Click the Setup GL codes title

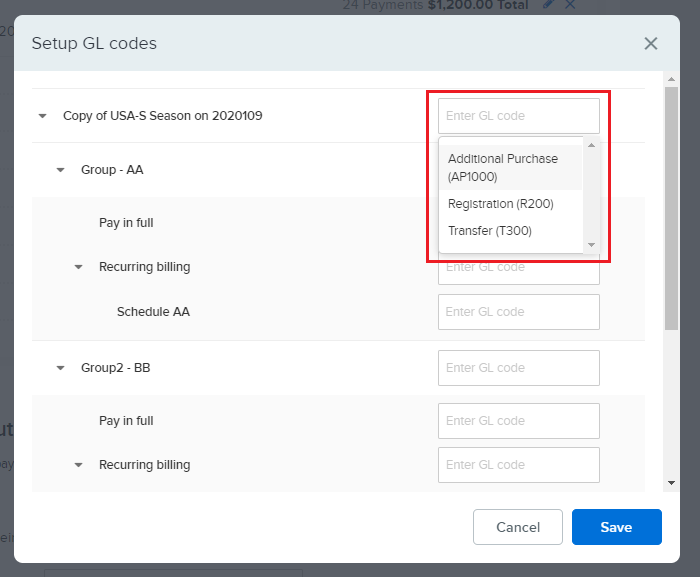pos(94,43)
